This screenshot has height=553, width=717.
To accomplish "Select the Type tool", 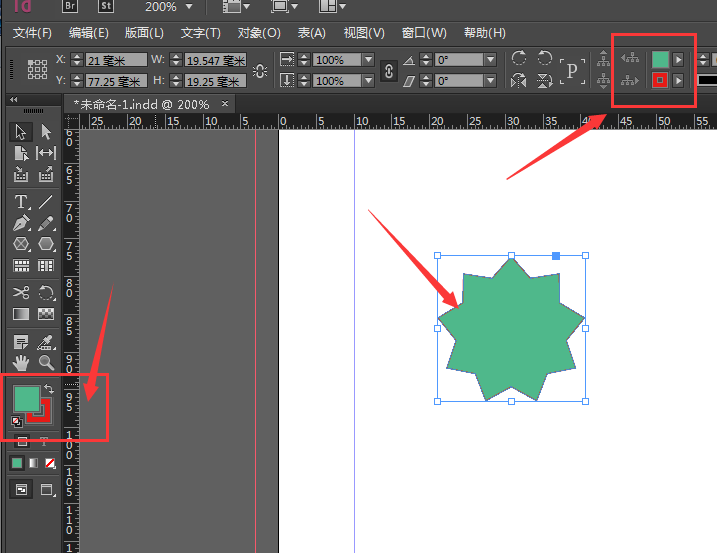I will pos(21,202).
